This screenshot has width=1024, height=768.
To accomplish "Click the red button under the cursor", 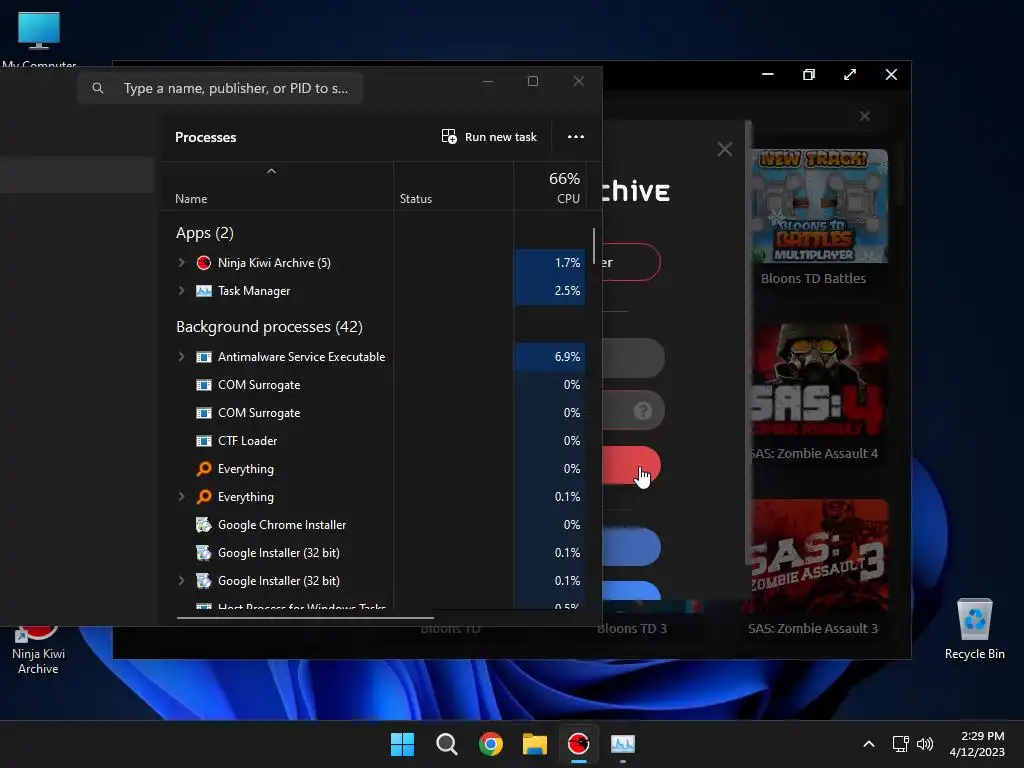I will [x=631, y=465].
